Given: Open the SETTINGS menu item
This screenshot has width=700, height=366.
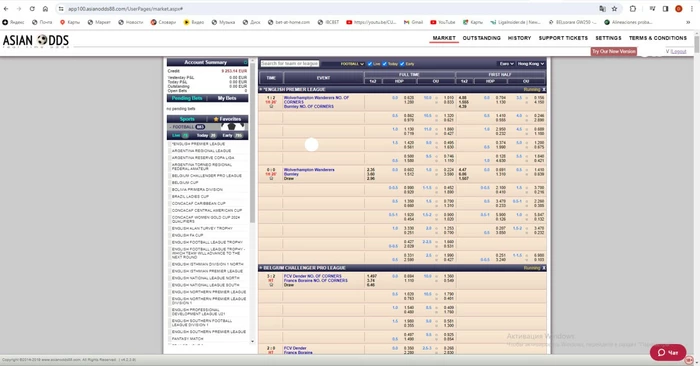Looking at the screenshot, I should click(x=608, y=38).
